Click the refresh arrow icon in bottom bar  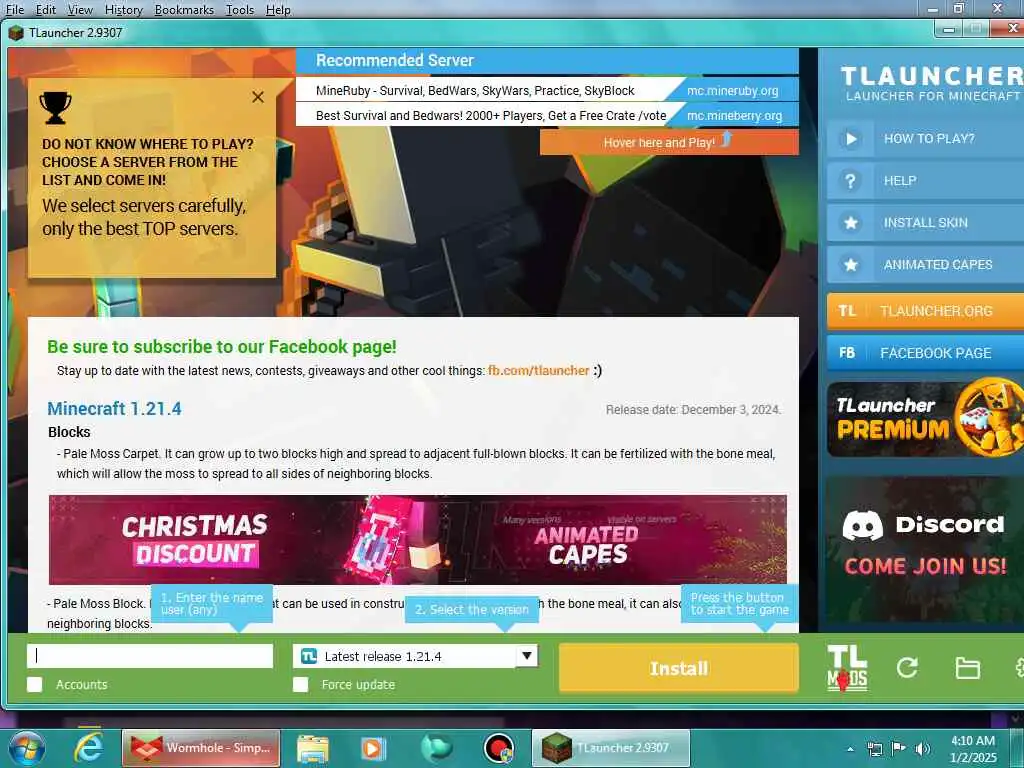pyautogui.click(x=907, y=667)
